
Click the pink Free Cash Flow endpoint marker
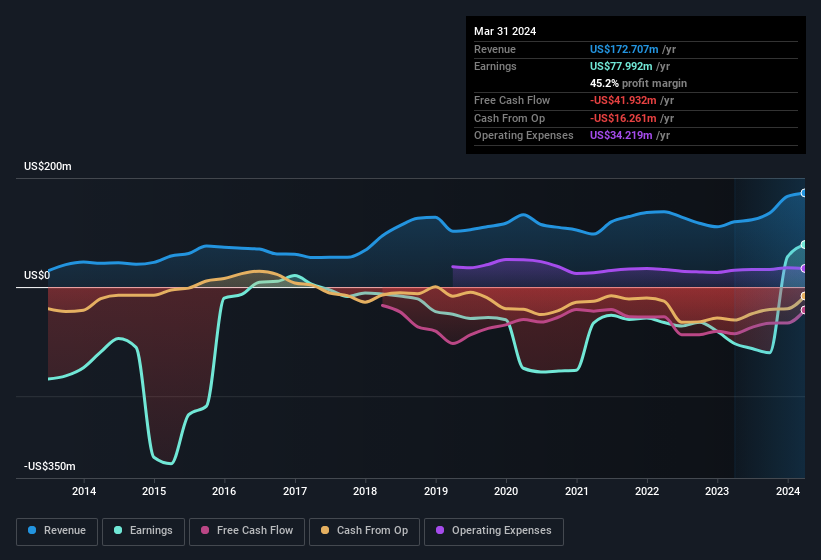click(804, 310)
